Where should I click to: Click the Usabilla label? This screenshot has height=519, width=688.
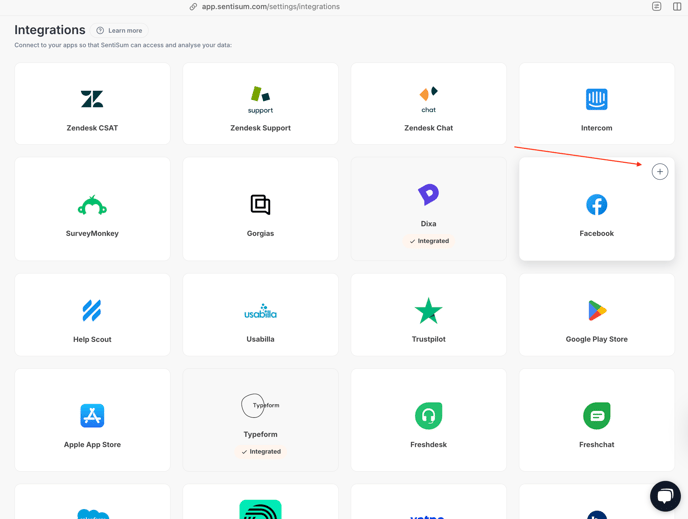260,339
